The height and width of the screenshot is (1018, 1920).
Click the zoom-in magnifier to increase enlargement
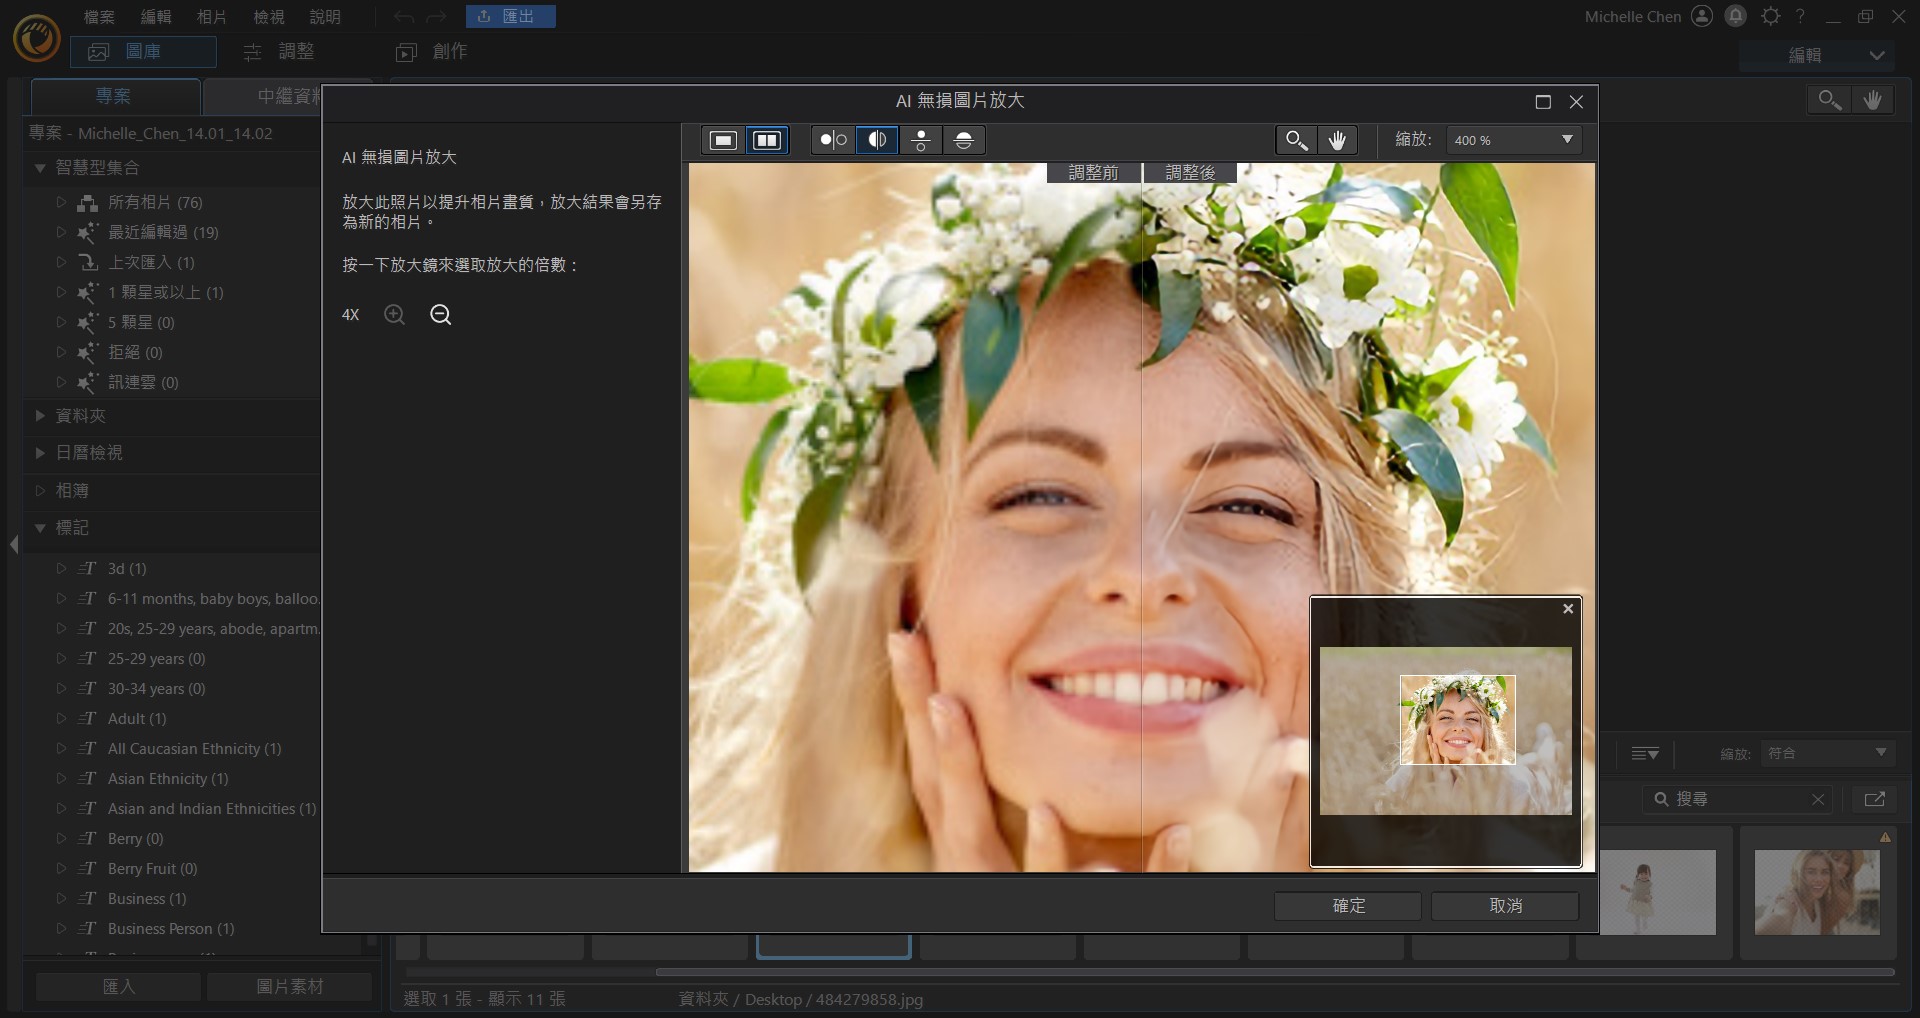[395, 315]
